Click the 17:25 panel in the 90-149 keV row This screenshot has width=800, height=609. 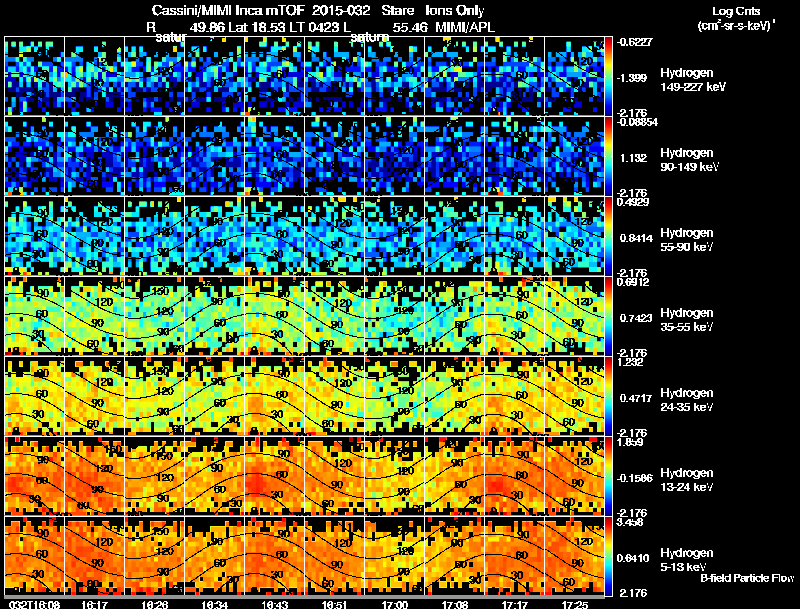pos(574,156)
